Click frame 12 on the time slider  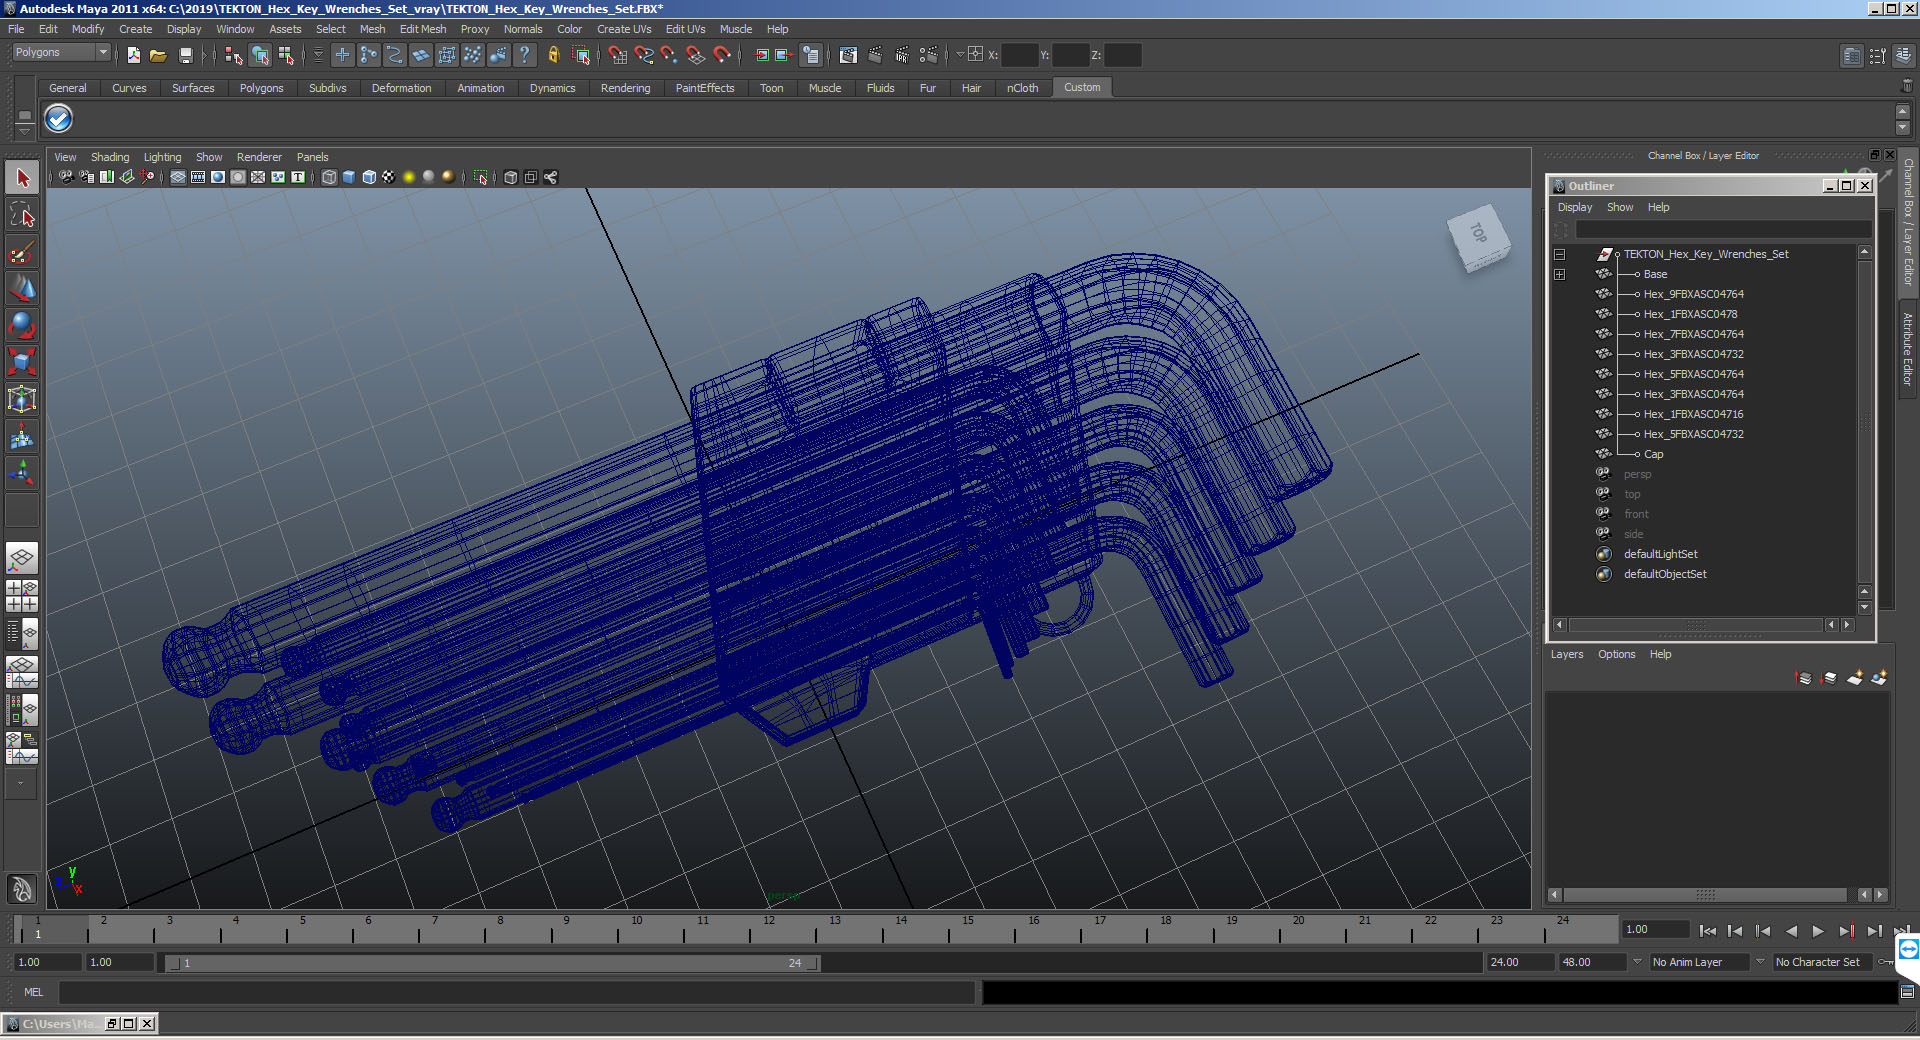[770, 930]
